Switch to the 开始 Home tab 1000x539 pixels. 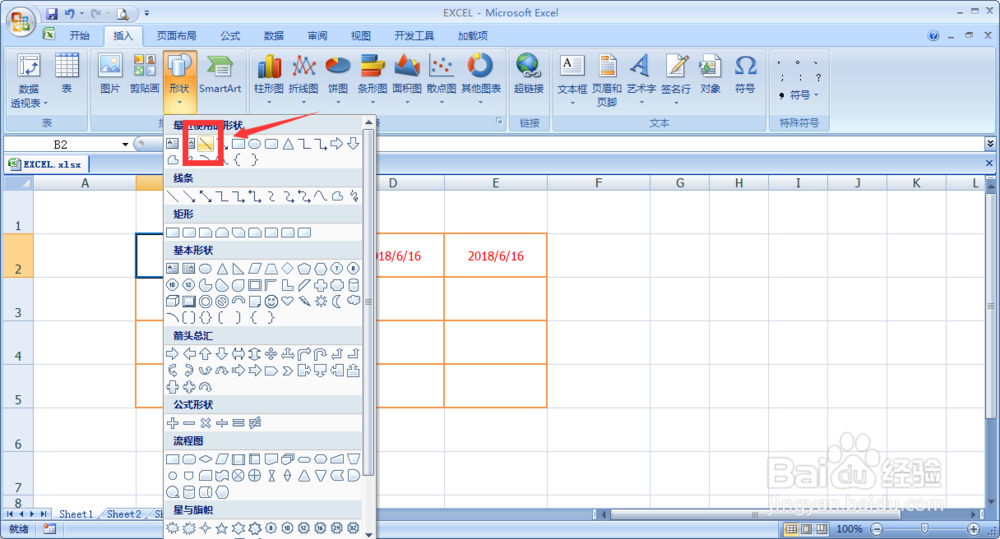80,36
